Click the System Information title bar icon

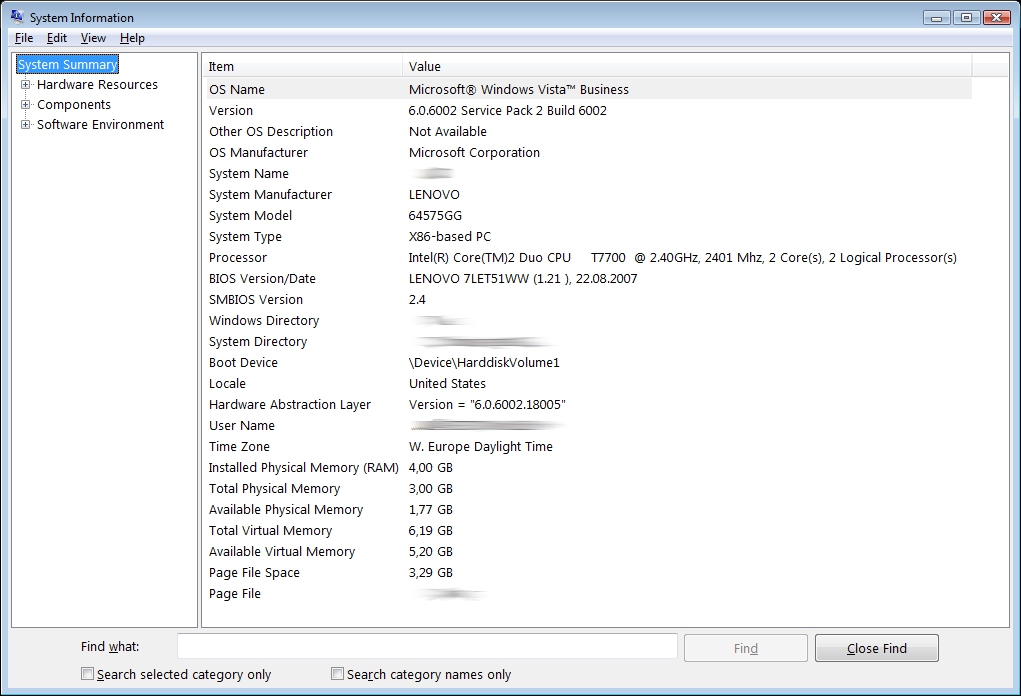tap(17, 17)
